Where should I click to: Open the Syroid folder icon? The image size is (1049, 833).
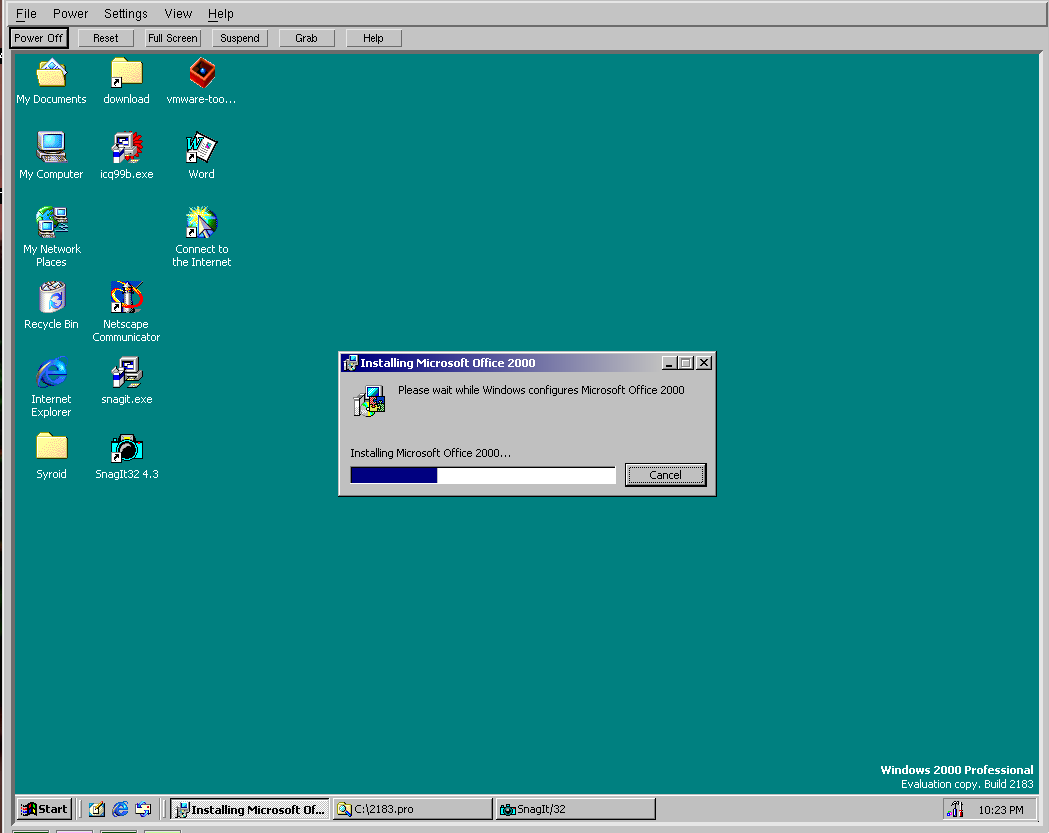(51, 447)
